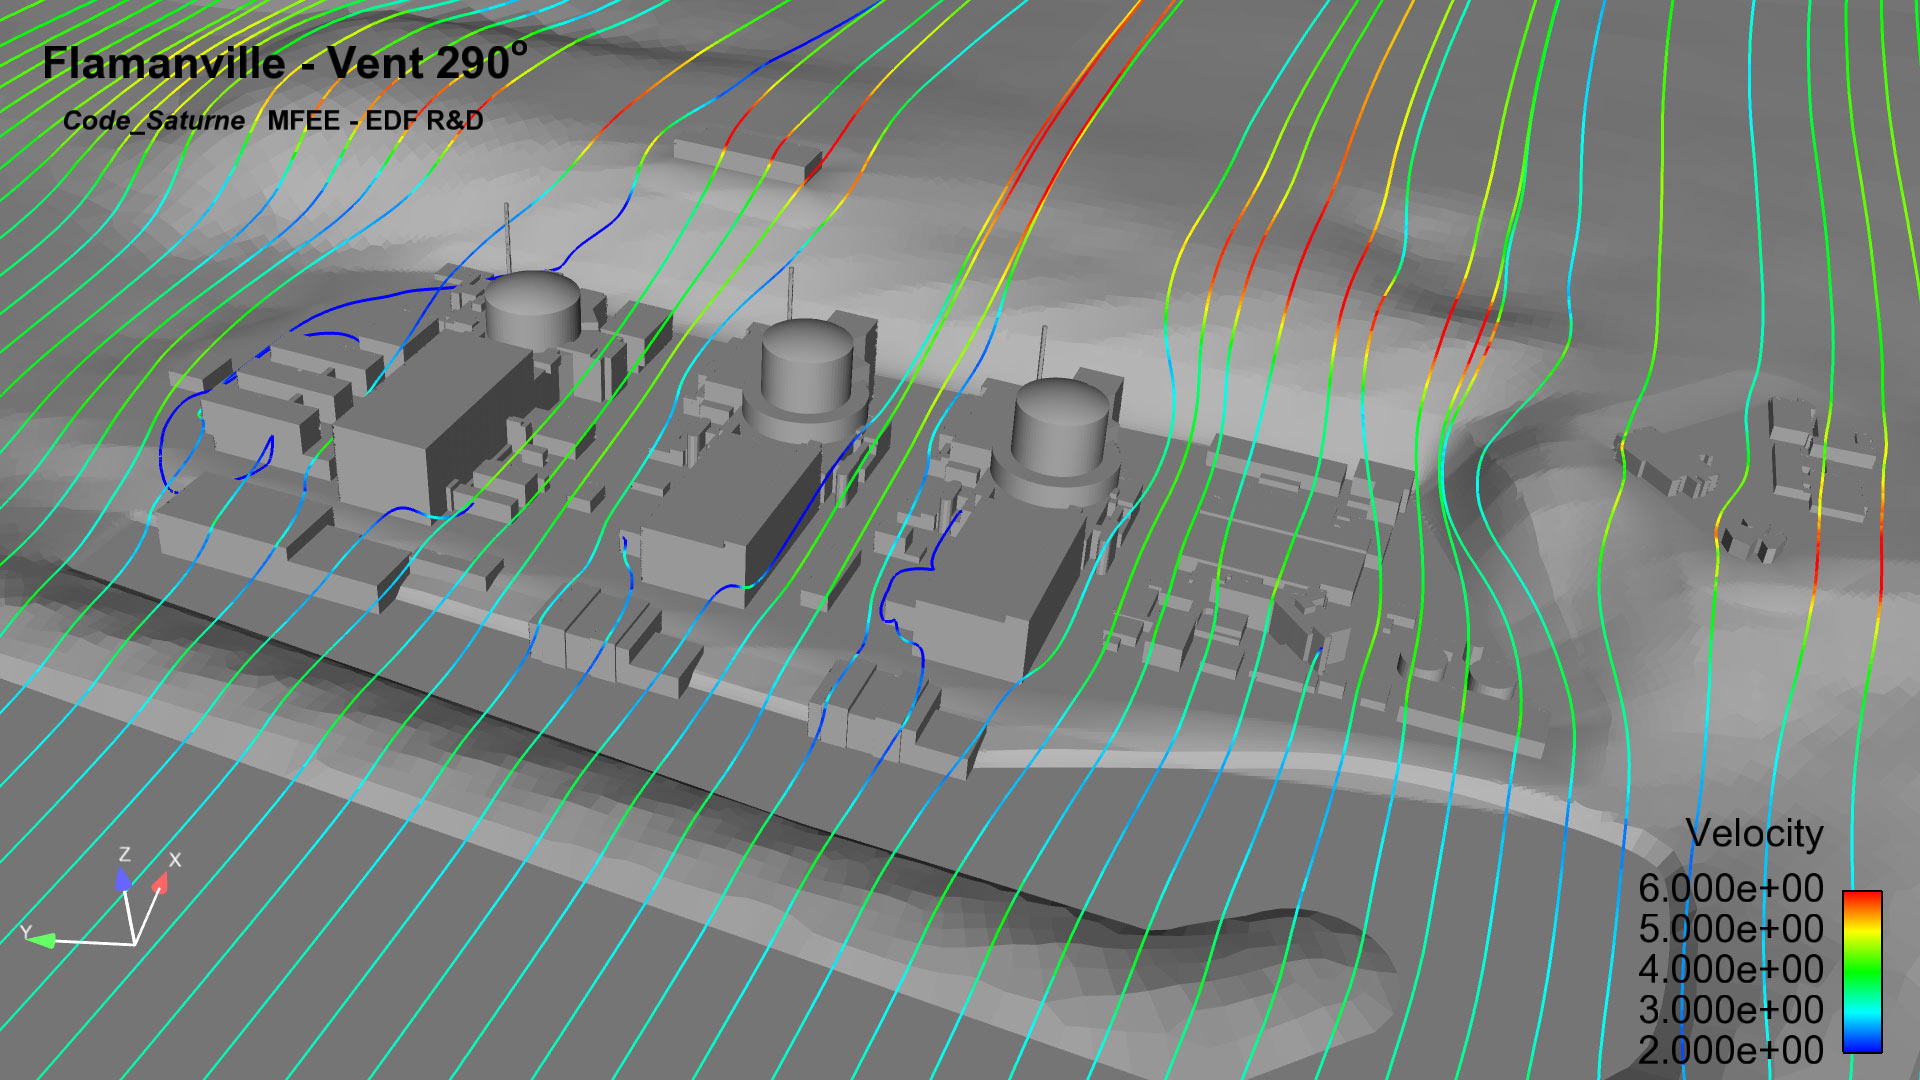Click the green Y axis arrow
The image size is (1920, 1080).
point(42,939)
